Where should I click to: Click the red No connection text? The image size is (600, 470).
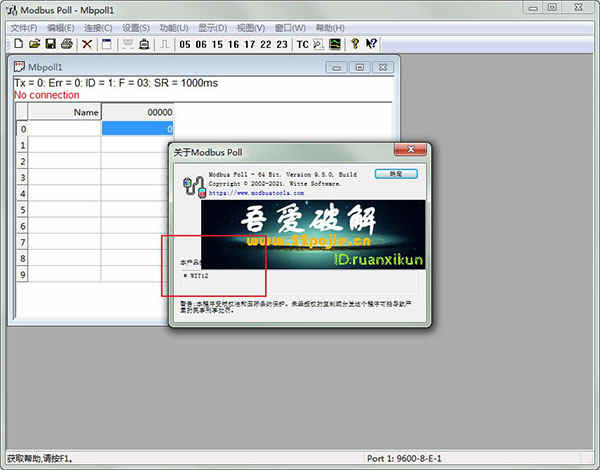[x=47, y=95]
